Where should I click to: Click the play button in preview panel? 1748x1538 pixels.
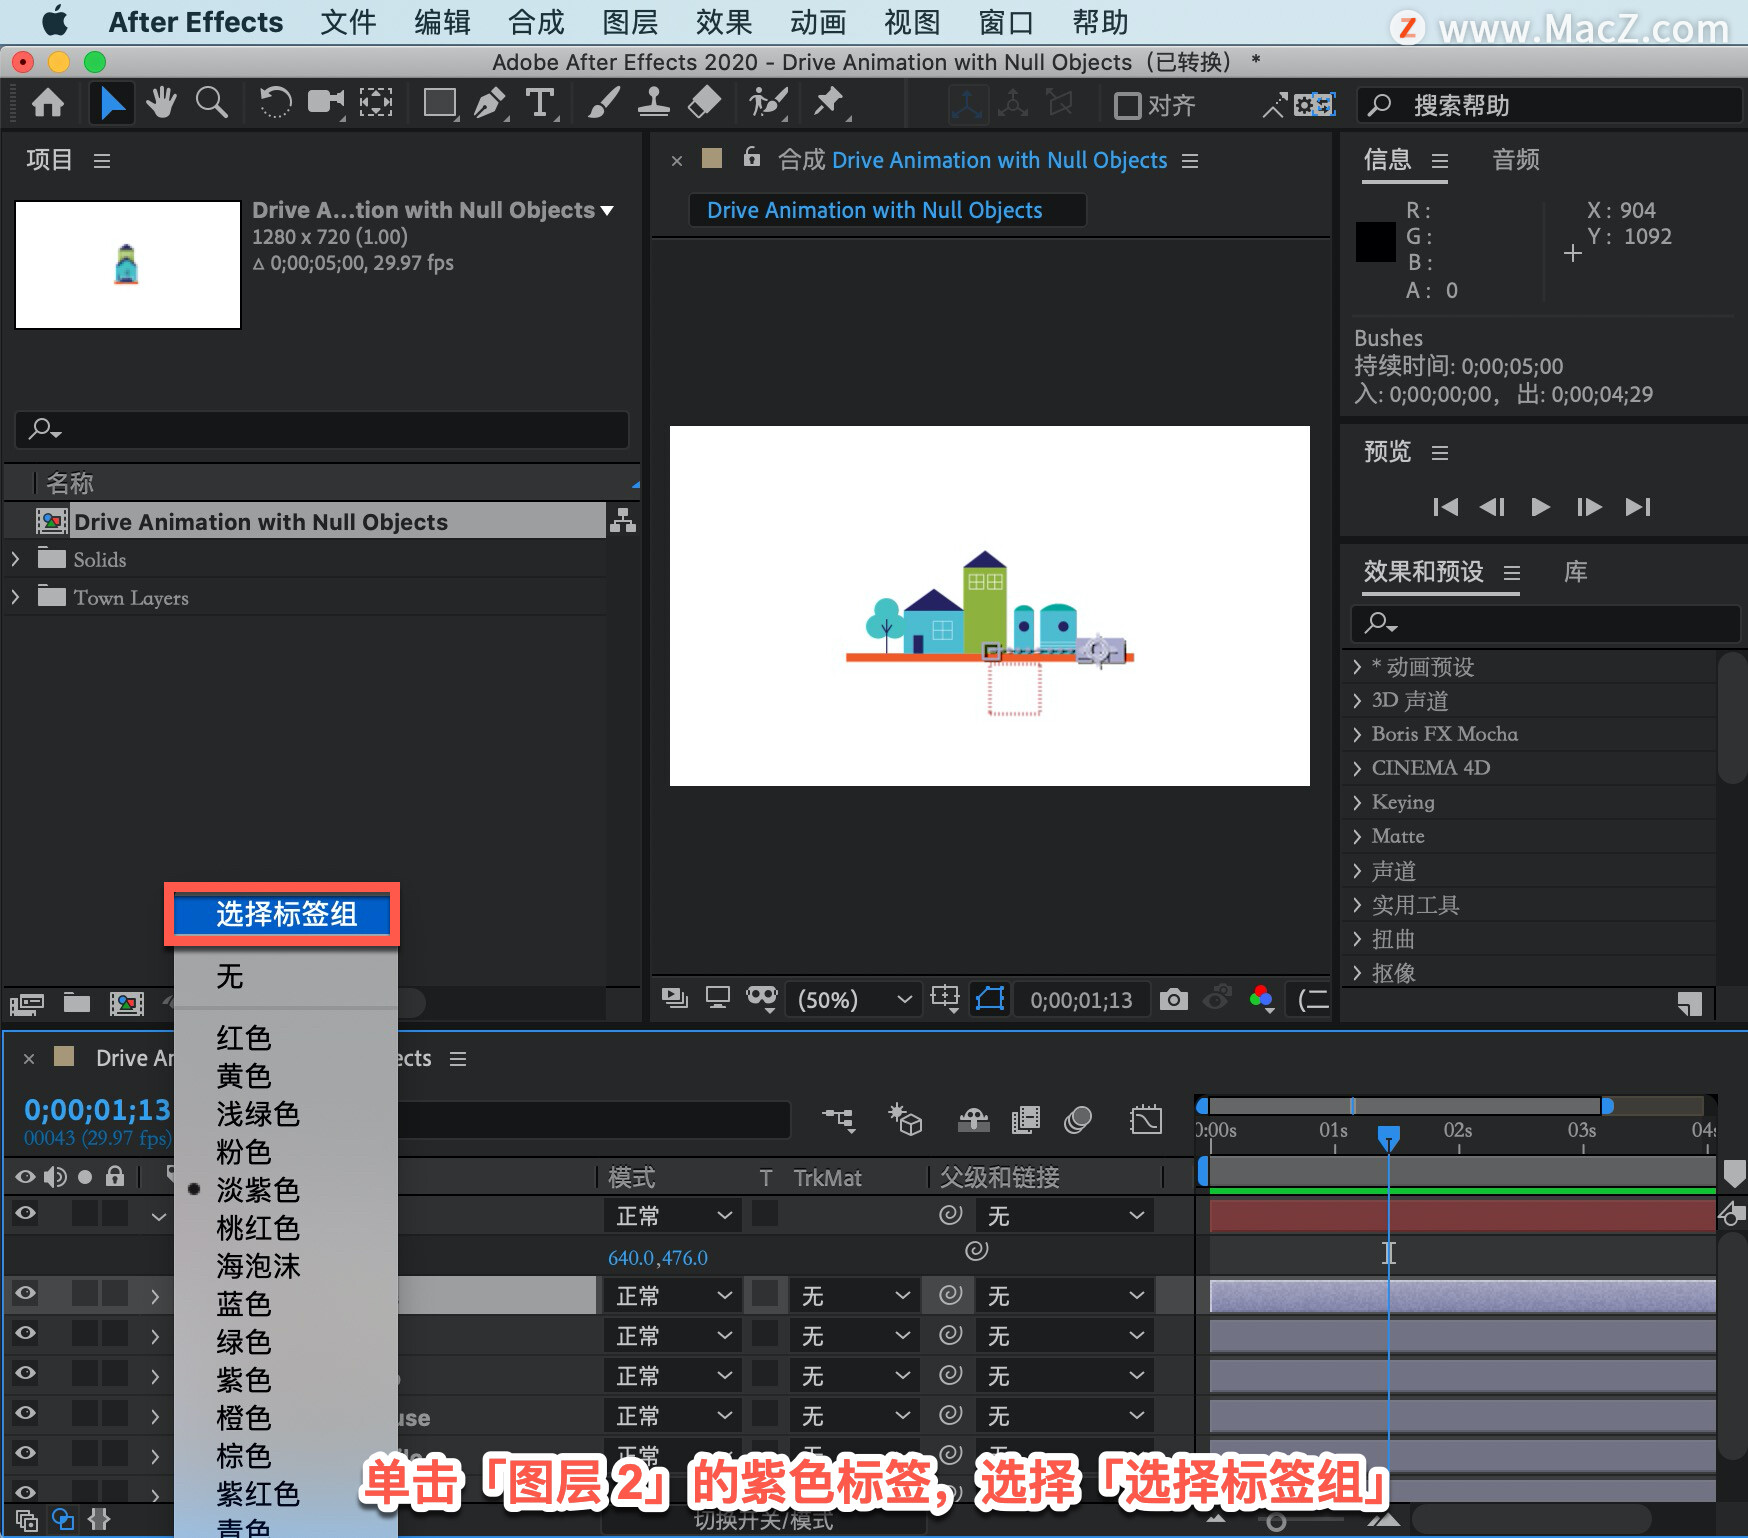(x=1540, y=507)
